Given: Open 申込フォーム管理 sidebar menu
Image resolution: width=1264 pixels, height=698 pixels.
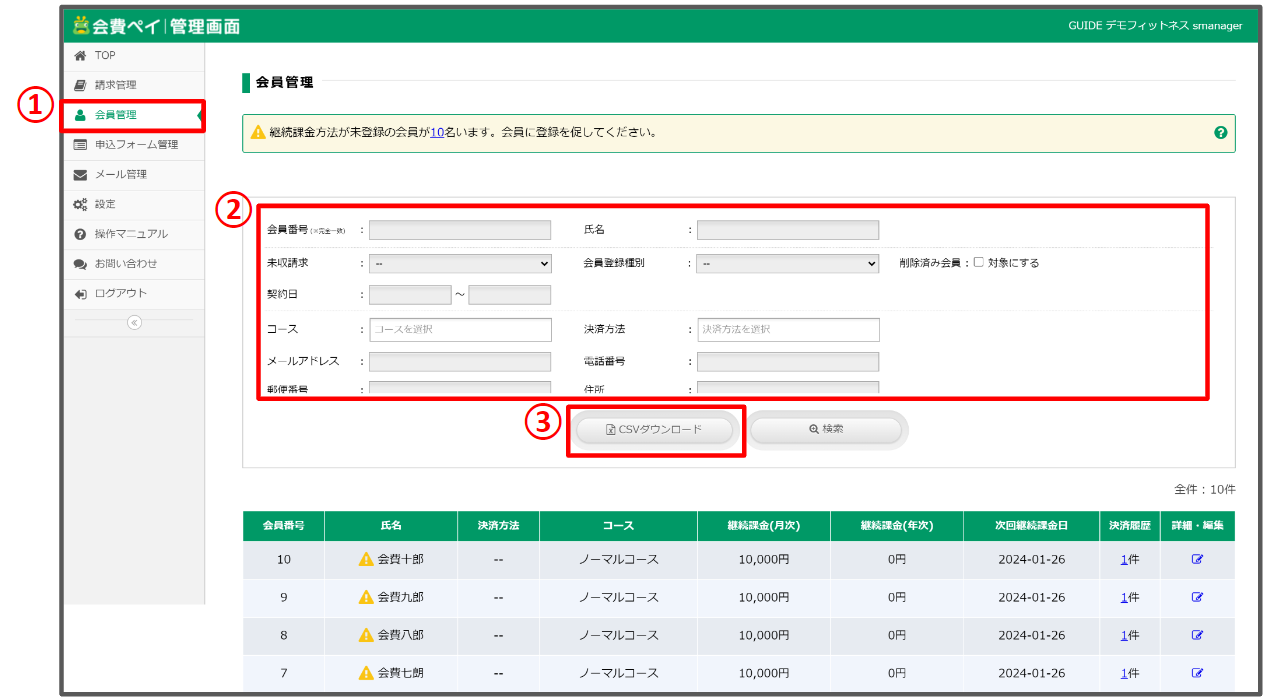Looking at the screenshot, I should click(135, 145).
